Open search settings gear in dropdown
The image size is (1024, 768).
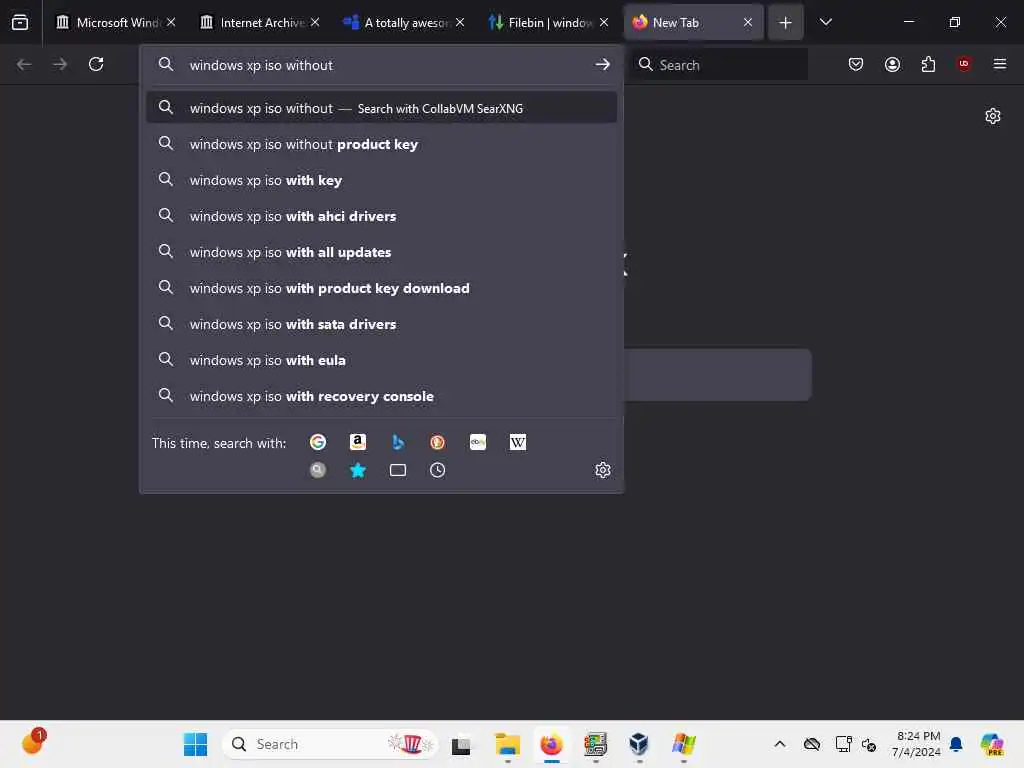pyautogui.click(x=603, y=470)
